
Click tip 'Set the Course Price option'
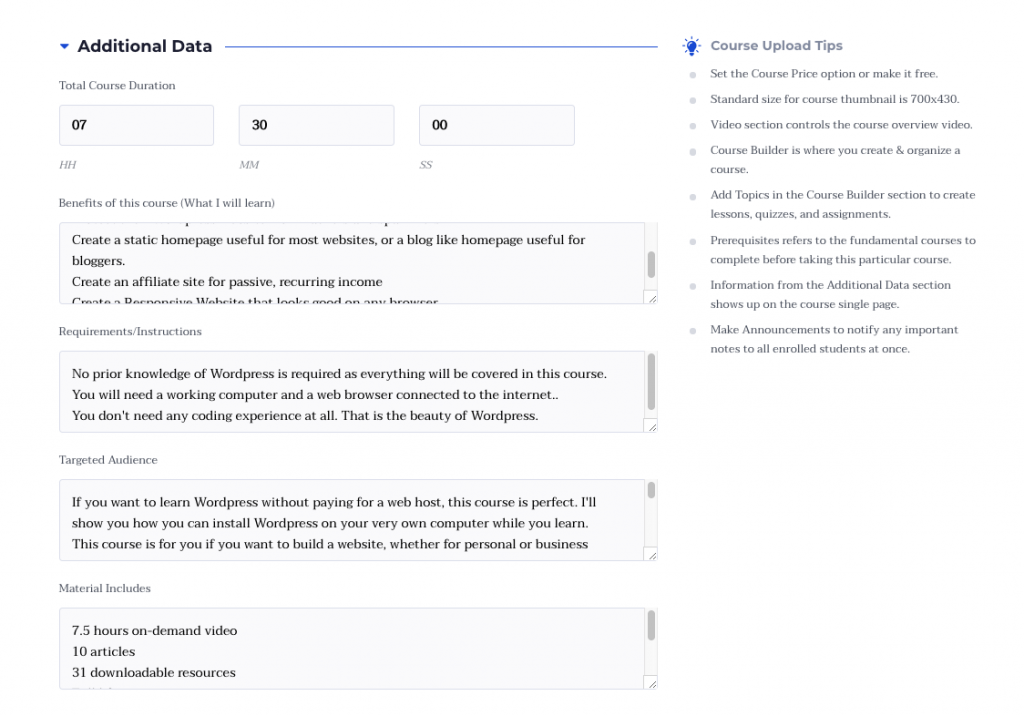tap(824, 74)
